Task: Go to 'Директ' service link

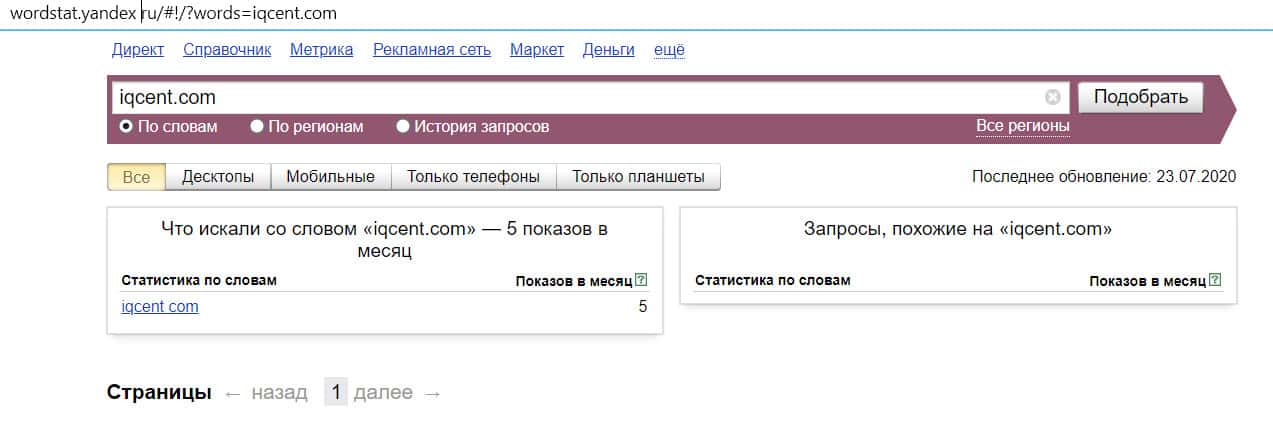Action: pyautogui.click(x=138, y=50)
